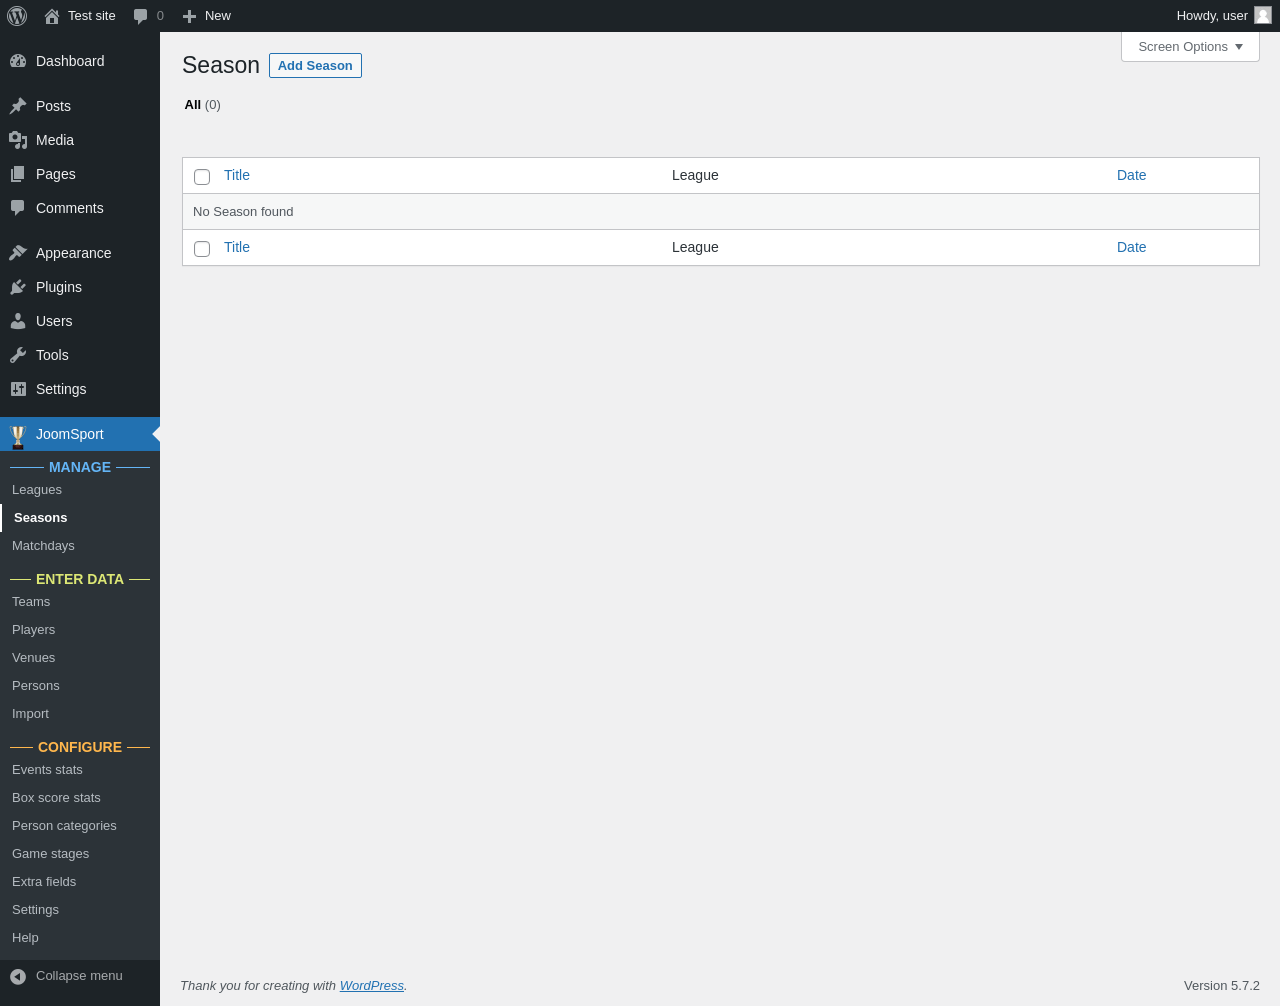Tick the select-all checkbox in table footer

click(202, 249)
